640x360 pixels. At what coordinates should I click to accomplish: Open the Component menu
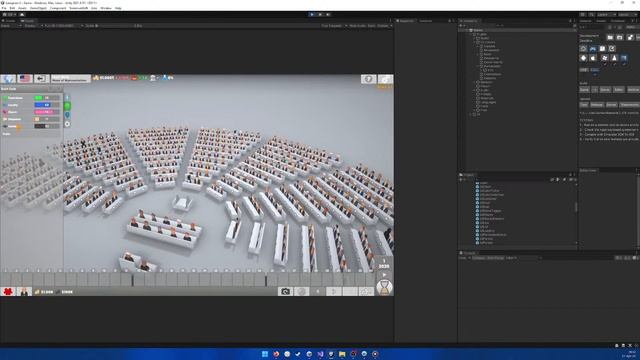(x=58, y=8)
